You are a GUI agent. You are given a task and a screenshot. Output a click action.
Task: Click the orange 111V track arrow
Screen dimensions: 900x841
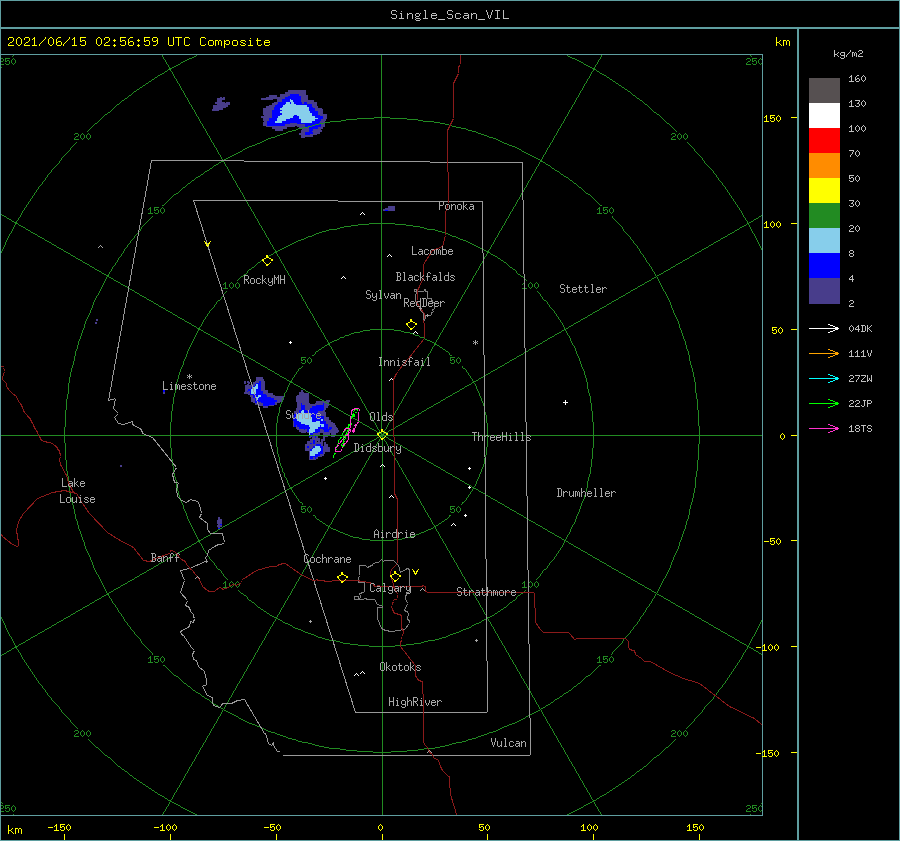[x=824, y=354]
